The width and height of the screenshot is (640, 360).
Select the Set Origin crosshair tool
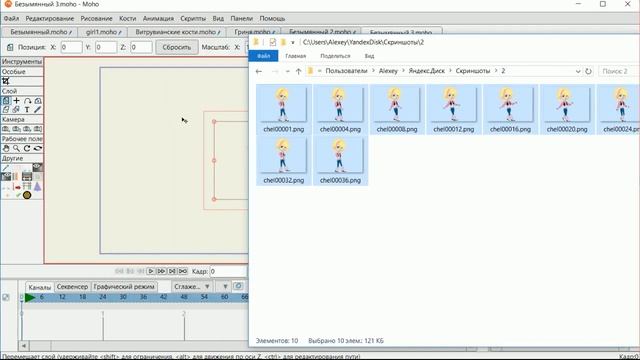coord(17,100)
